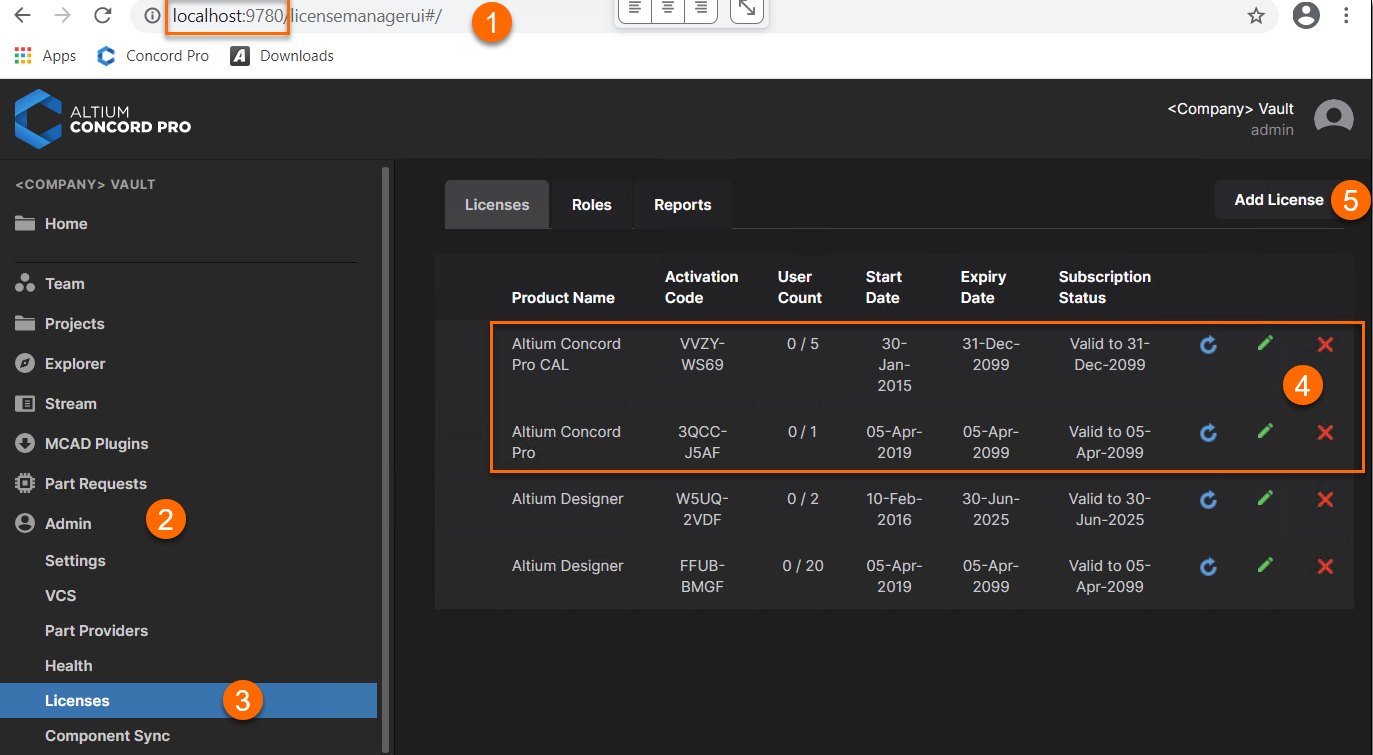Delete the 3QCC-J5AF Concord Pro license
This screenshot has width=1373, height=755.
click(1325, 433)
